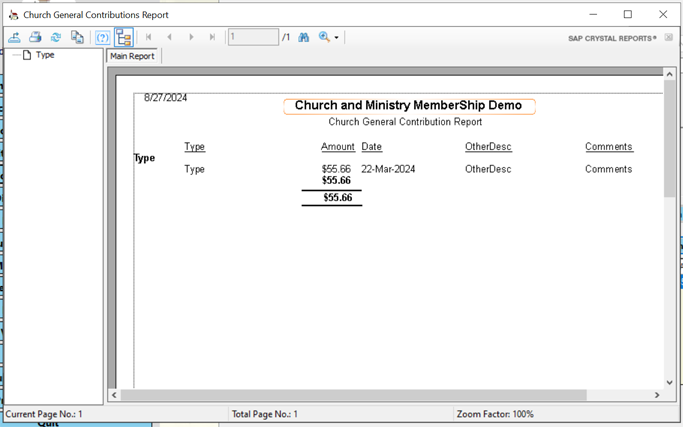Click the horizontal scrollbar left arrow
The width and height of the screenshot is (683, 427).
pos(114,395)
